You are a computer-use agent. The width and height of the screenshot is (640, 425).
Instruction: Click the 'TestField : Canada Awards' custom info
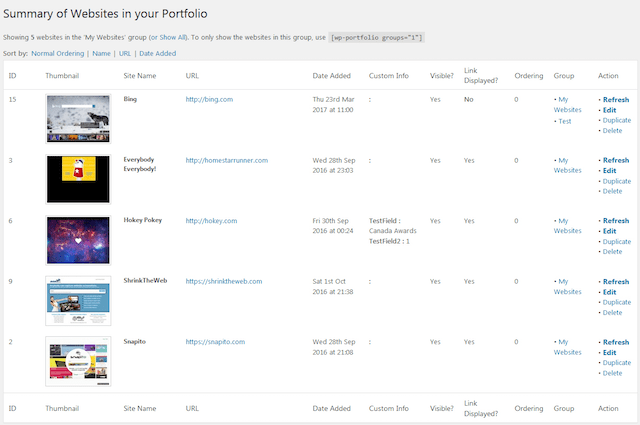[x=393, y=226]
